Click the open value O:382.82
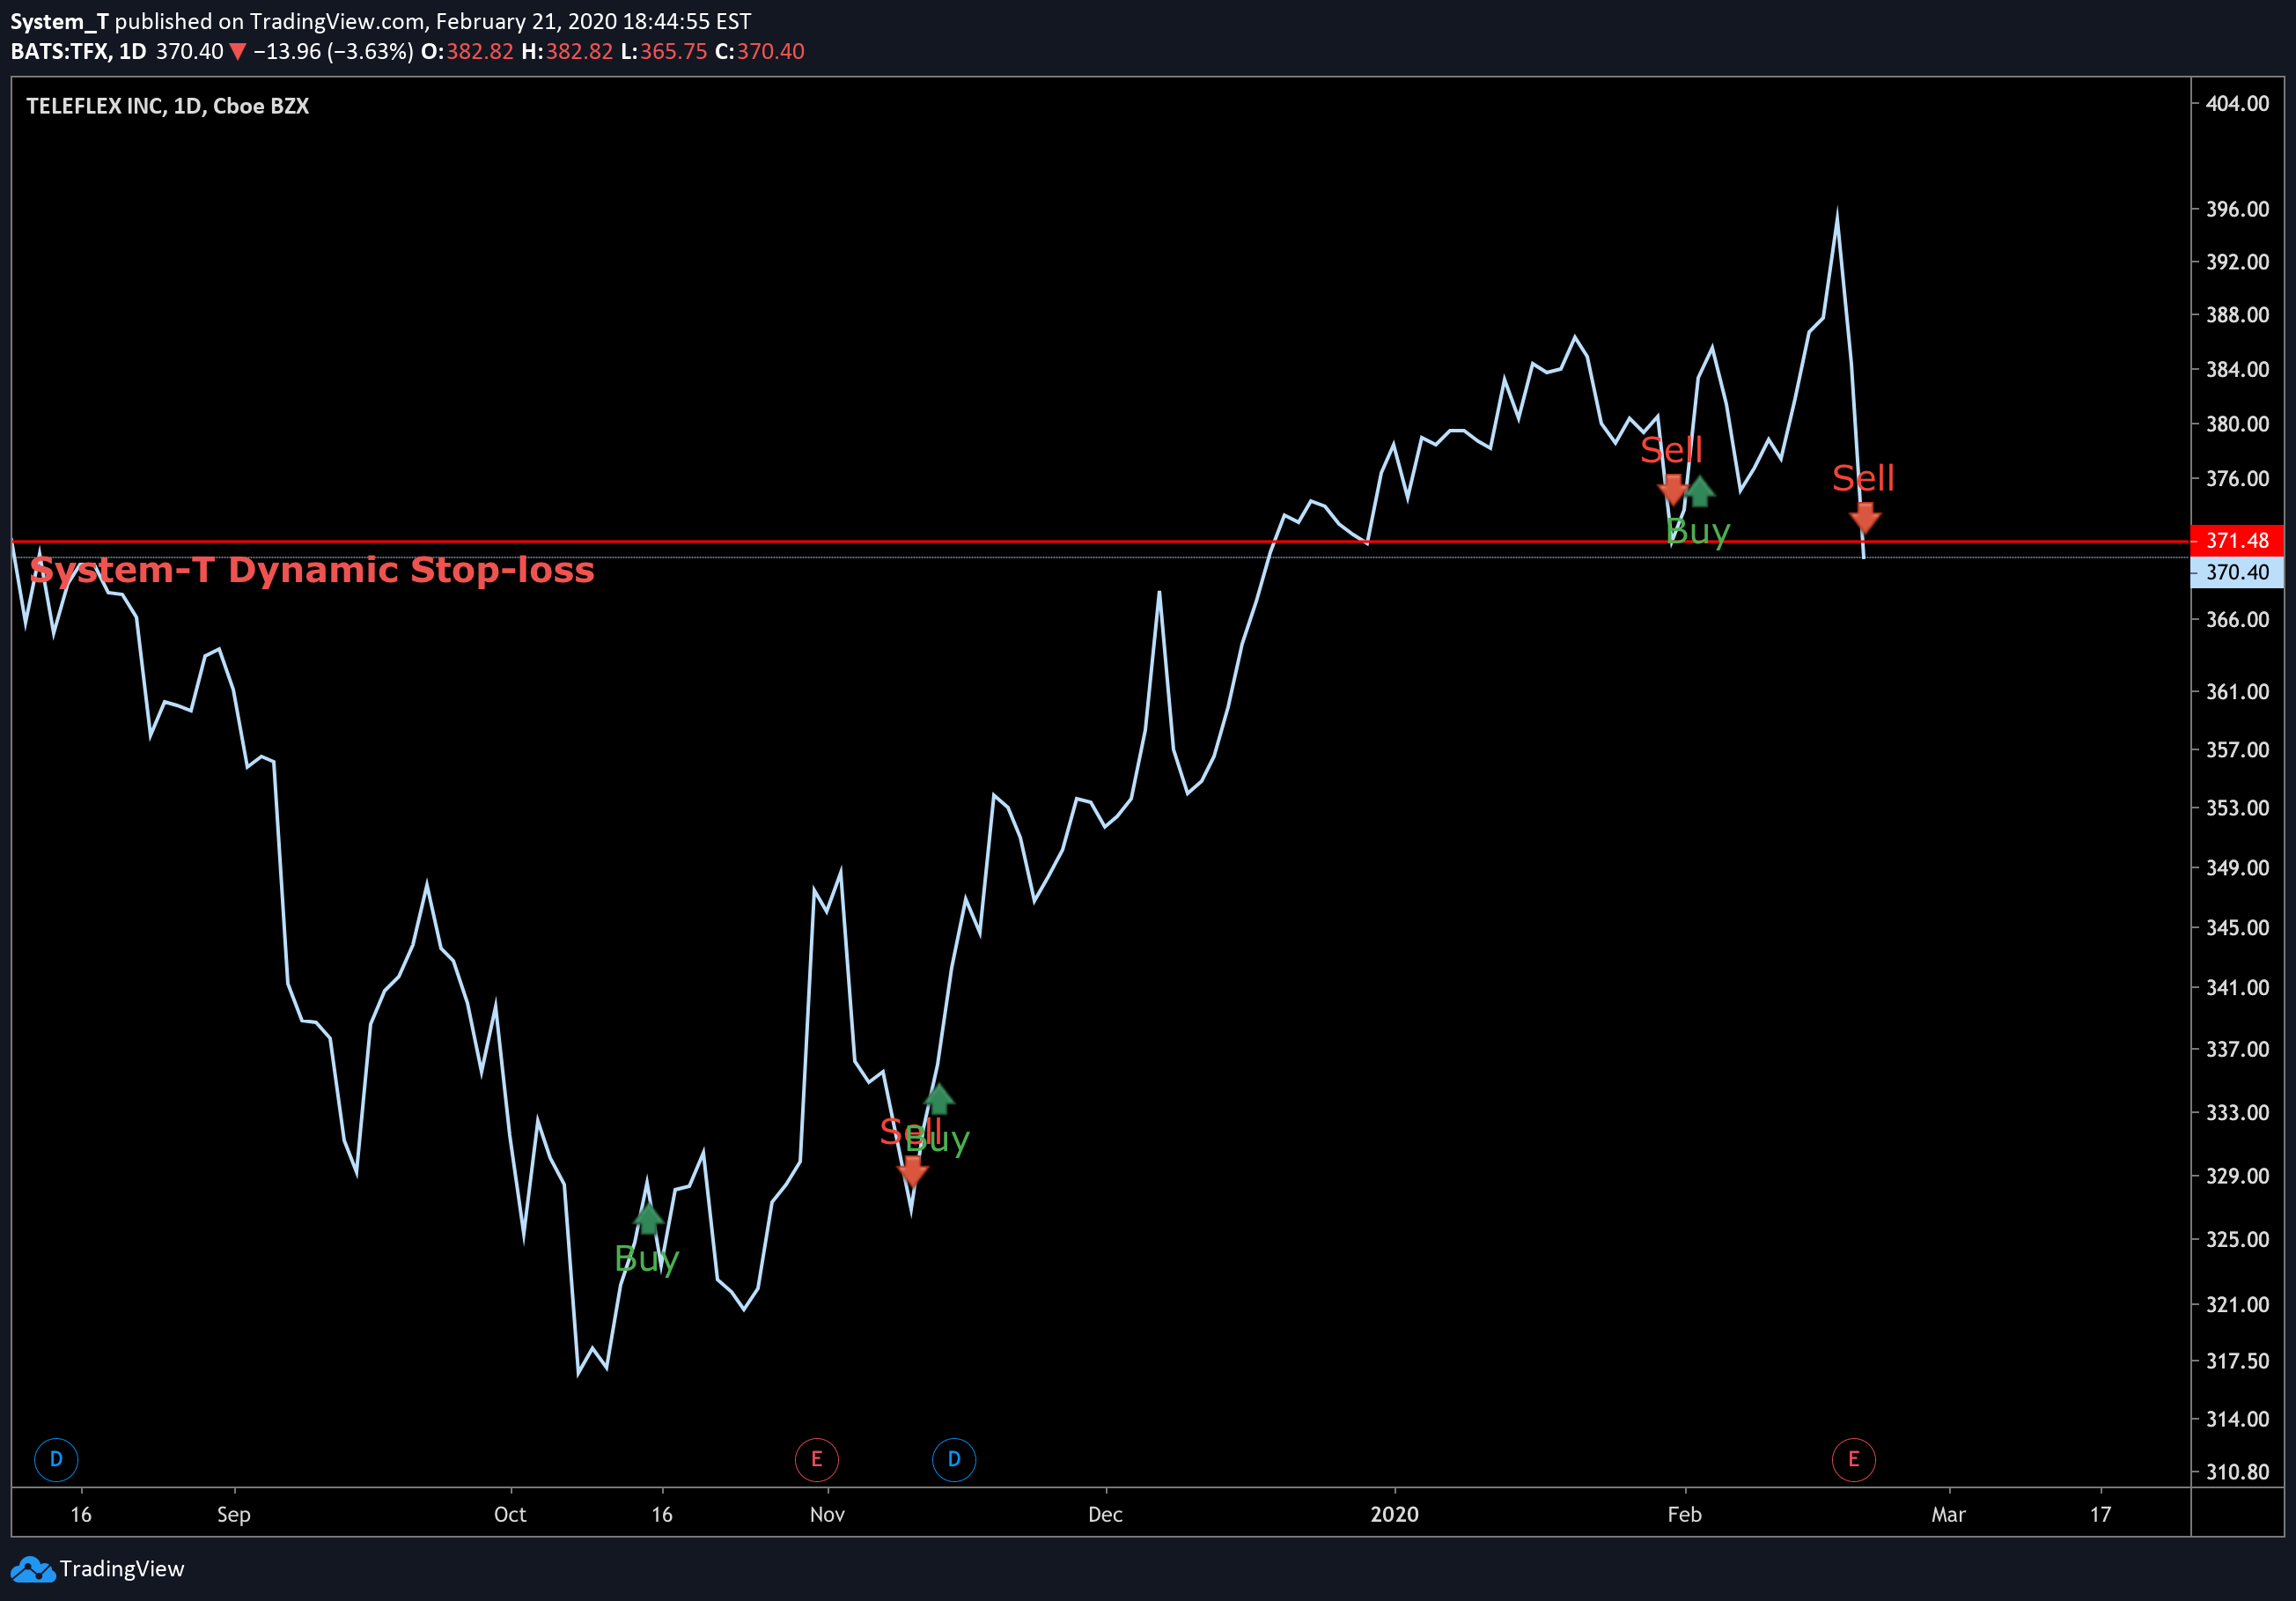 tap(467, 52)
